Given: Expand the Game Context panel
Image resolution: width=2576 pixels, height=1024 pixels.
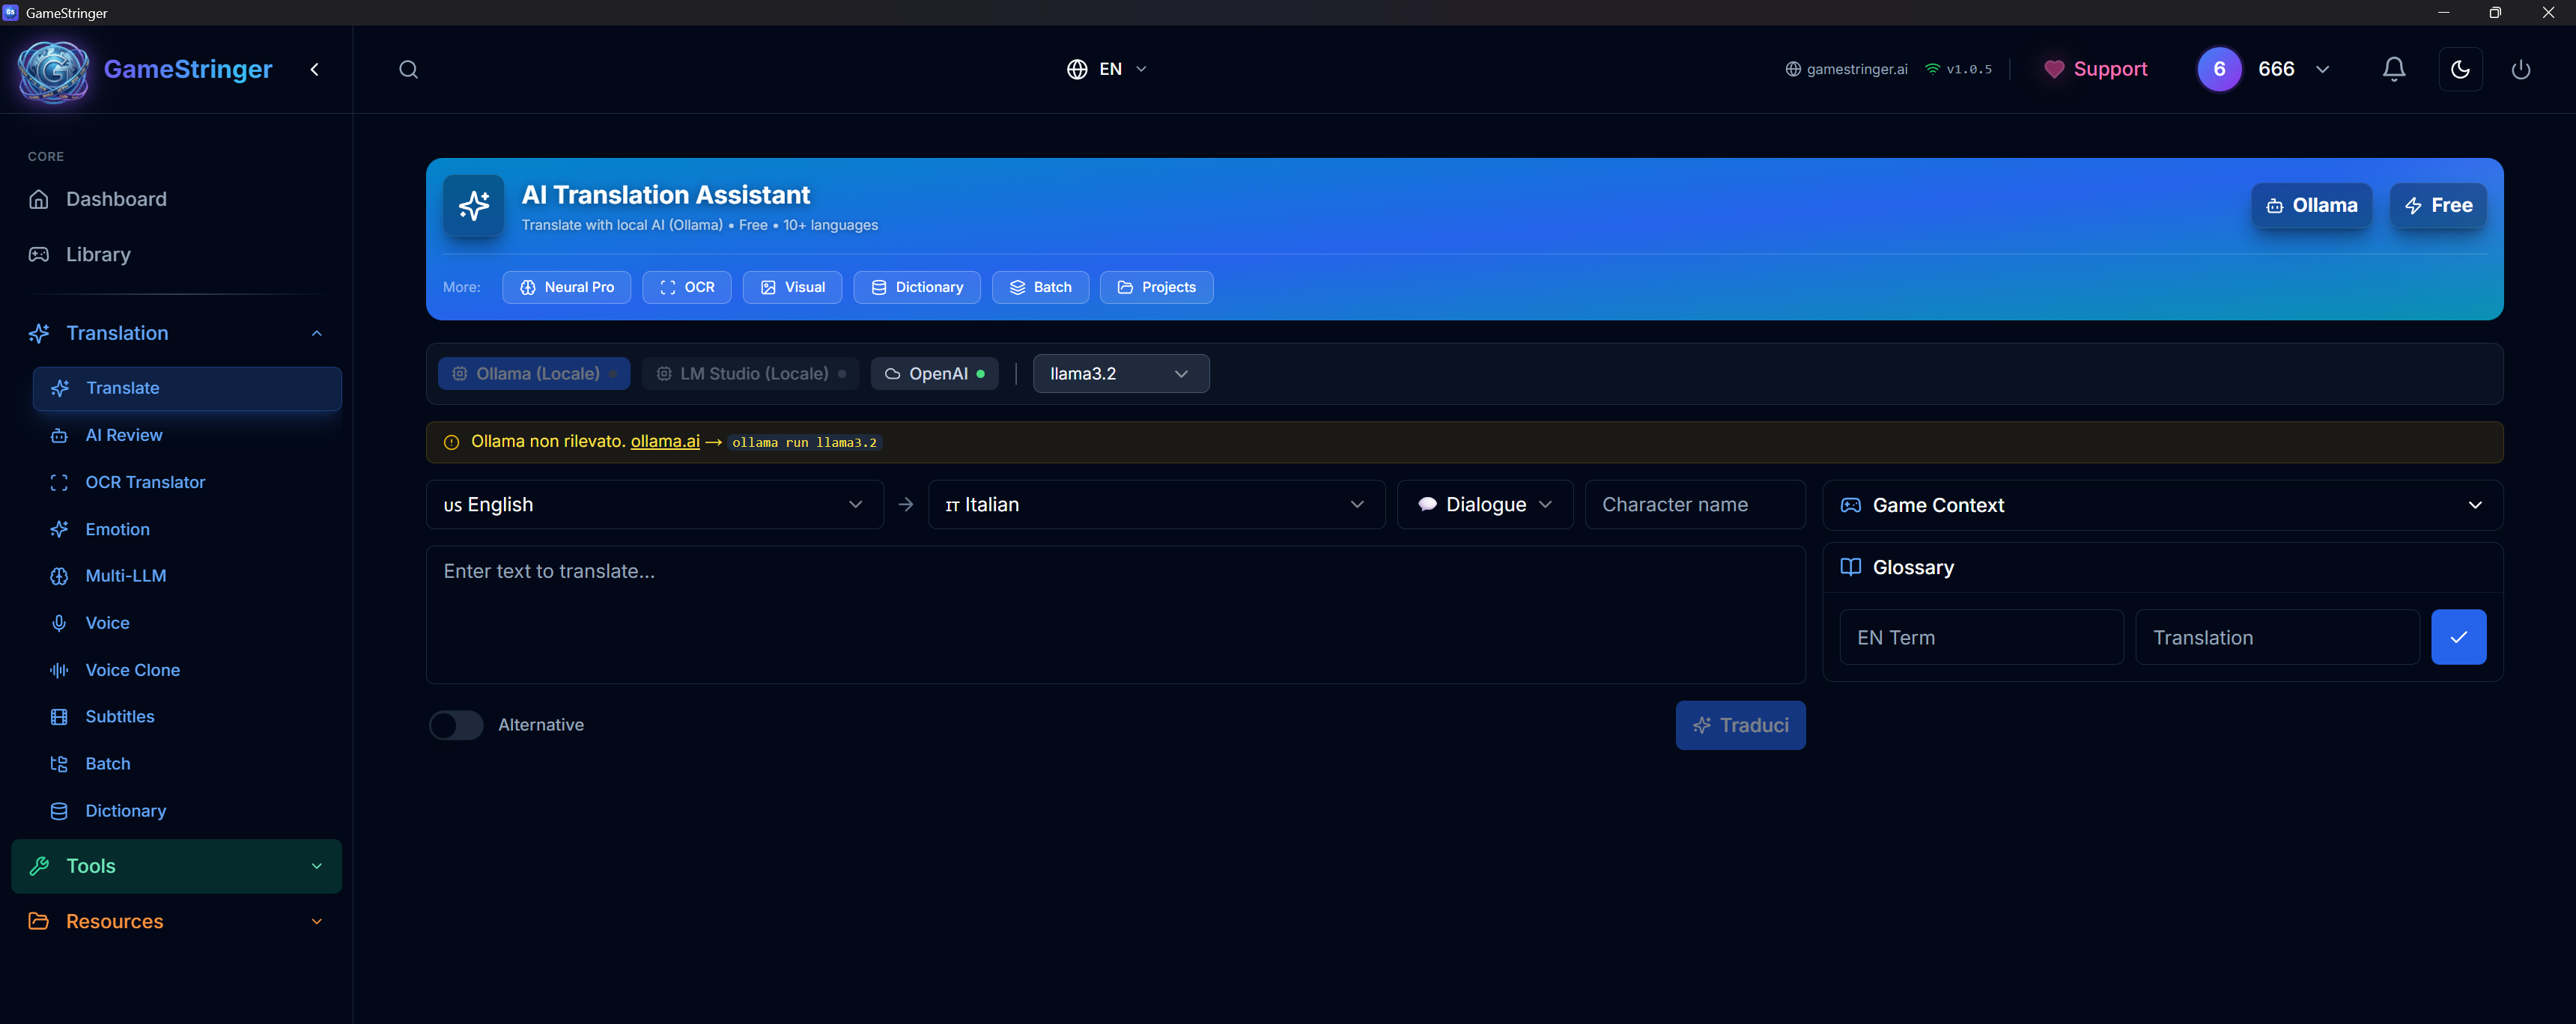Looking at the screenshot, I should click(x=2162, y=506).
